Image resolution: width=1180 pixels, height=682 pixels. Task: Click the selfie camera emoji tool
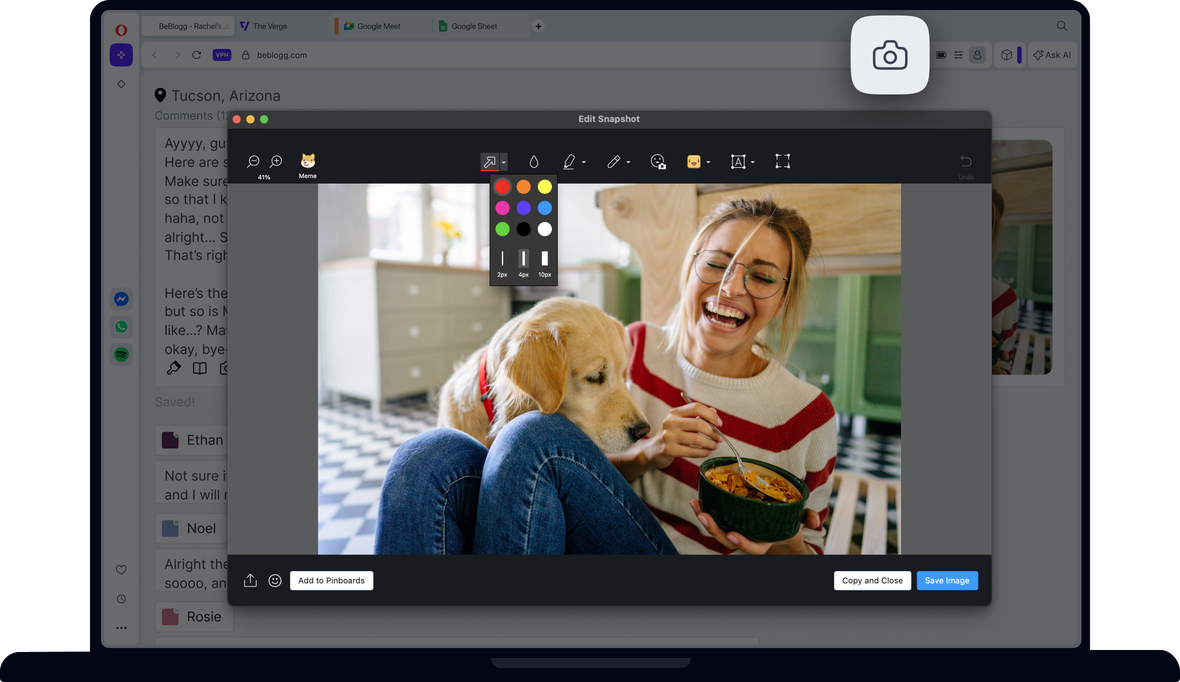click(x=657, y=161)
